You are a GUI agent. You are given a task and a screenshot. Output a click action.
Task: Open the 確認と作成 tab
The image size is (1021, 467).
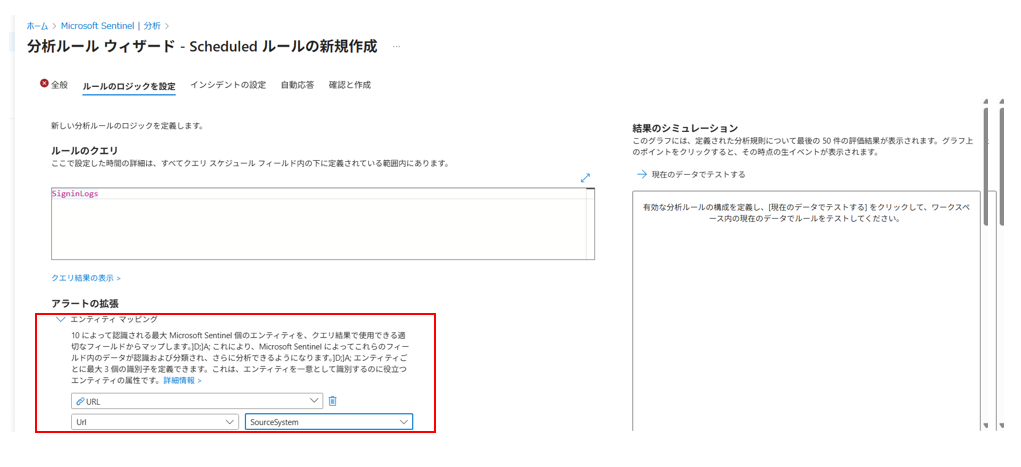click(349, 85)
